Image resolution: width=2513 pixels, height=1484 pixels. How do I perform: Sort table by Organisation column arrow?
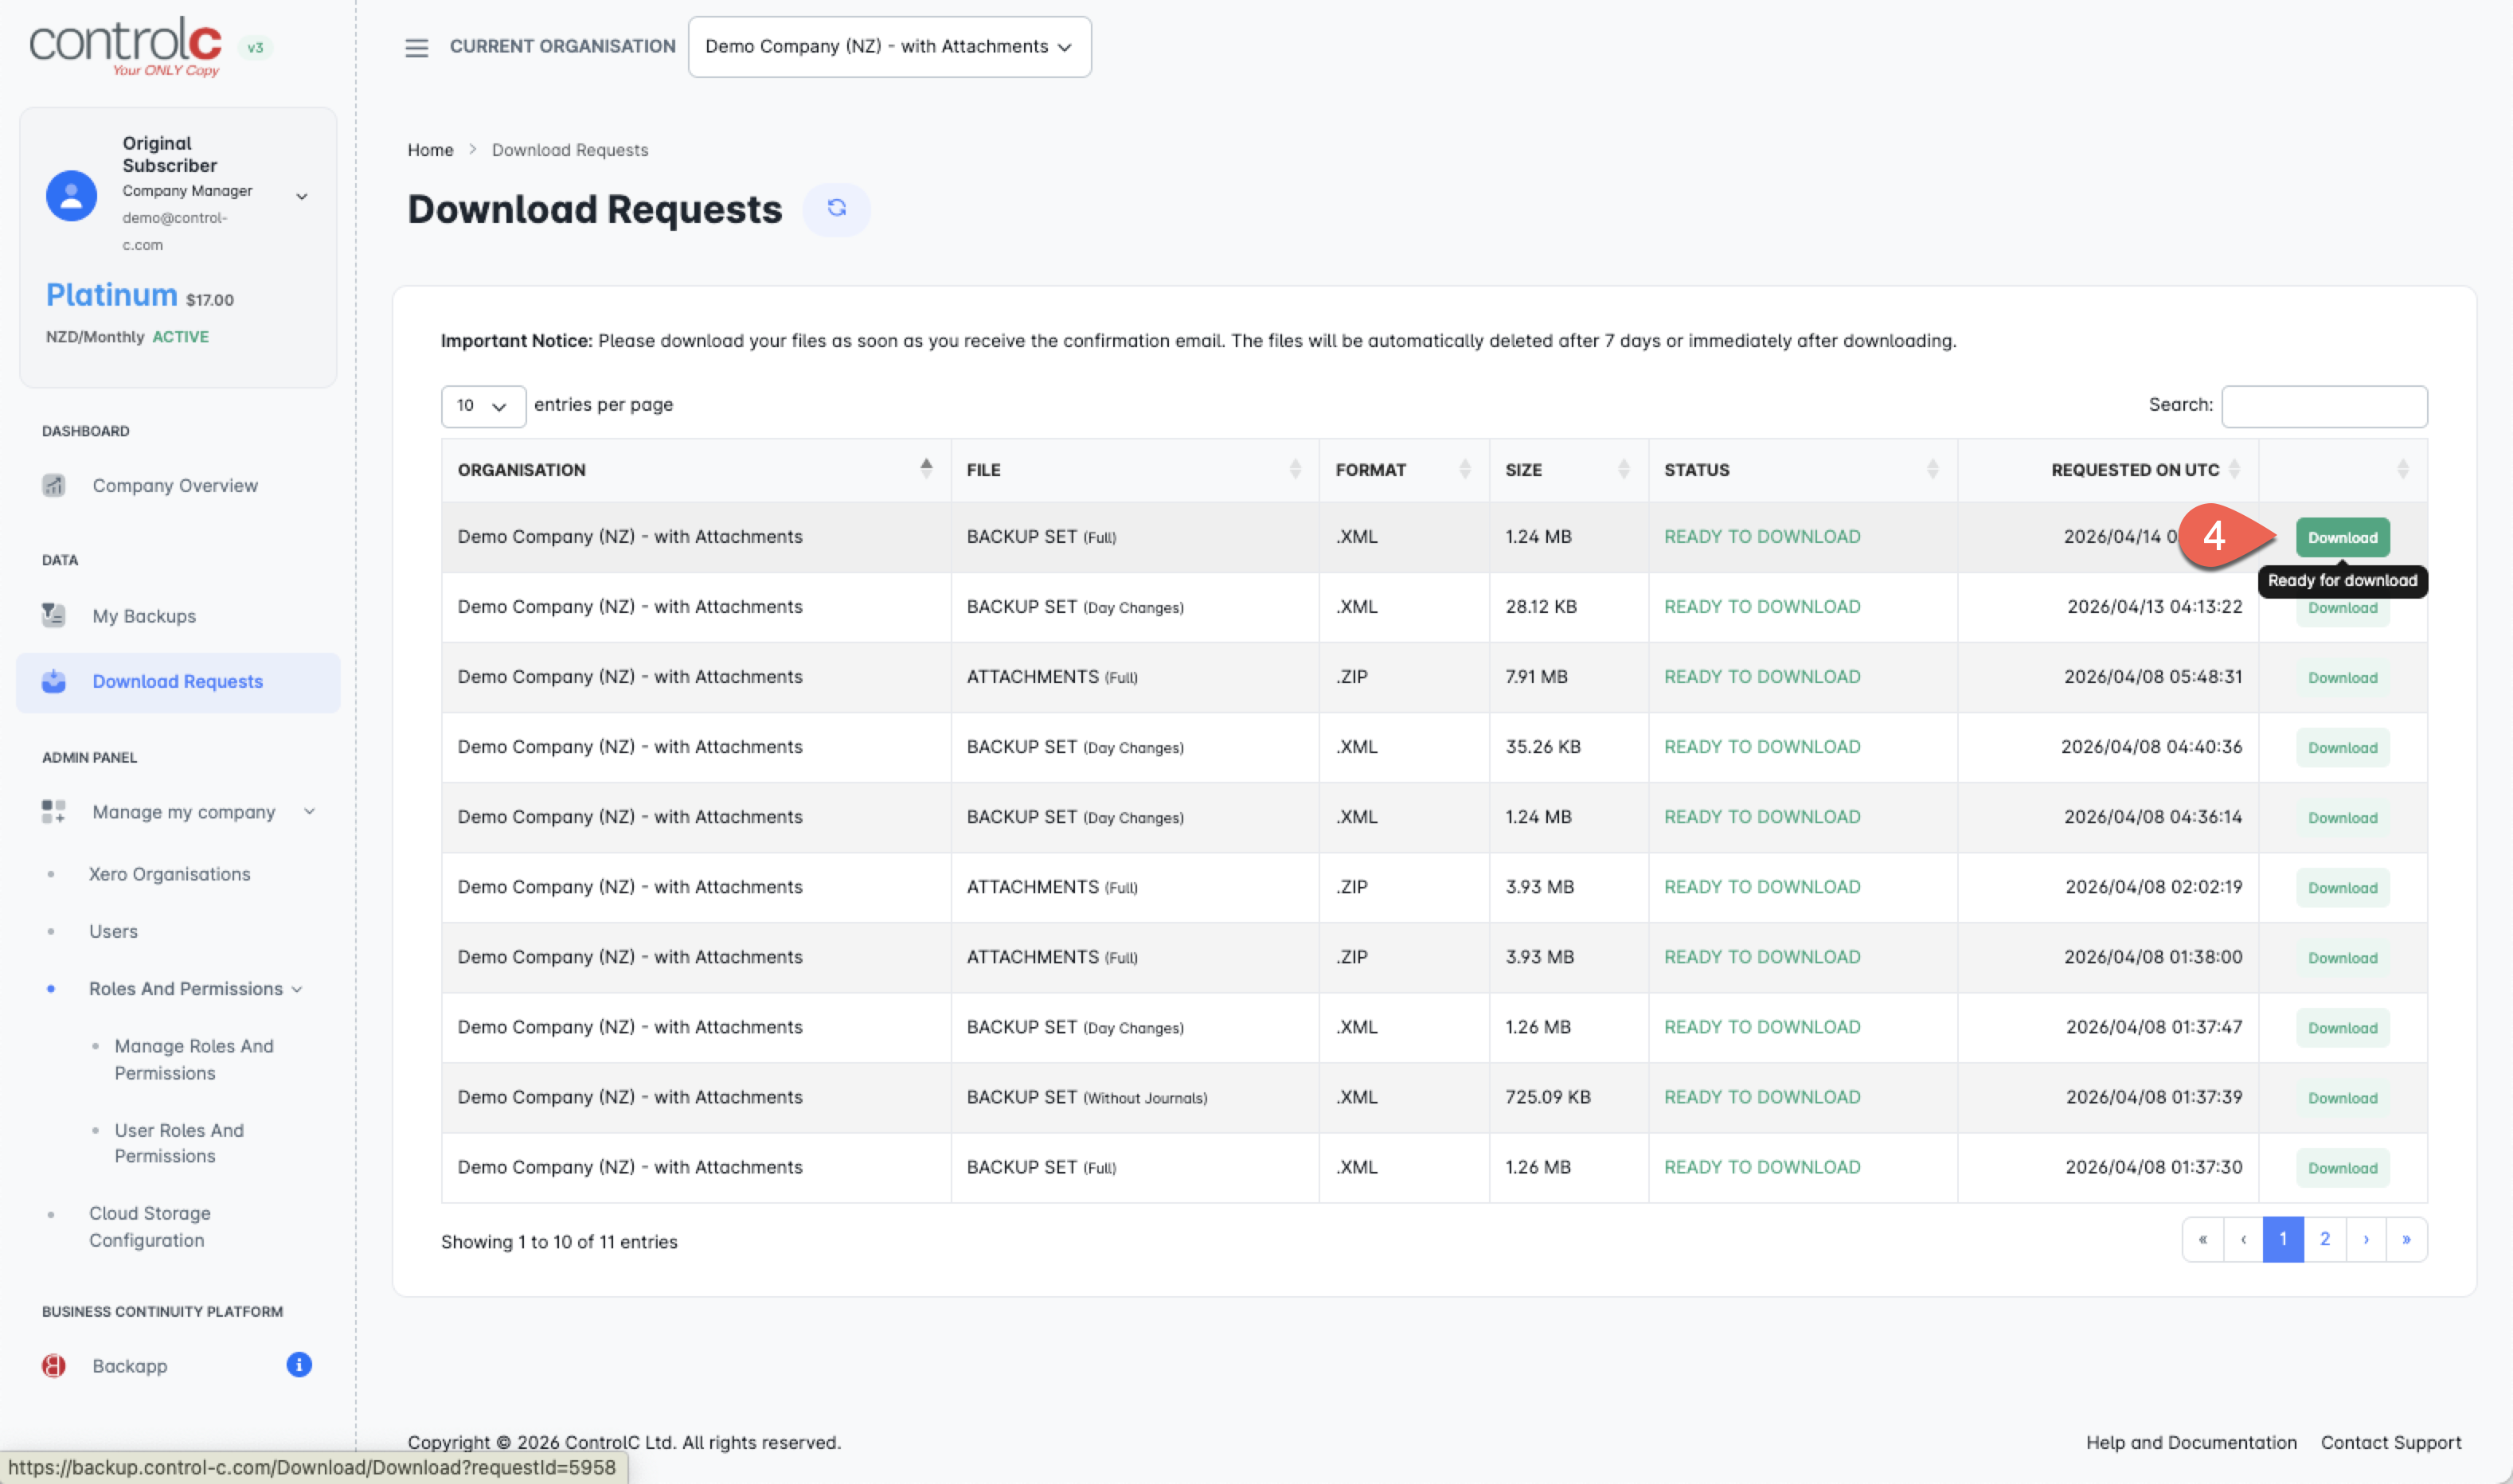tap(926, 468)
